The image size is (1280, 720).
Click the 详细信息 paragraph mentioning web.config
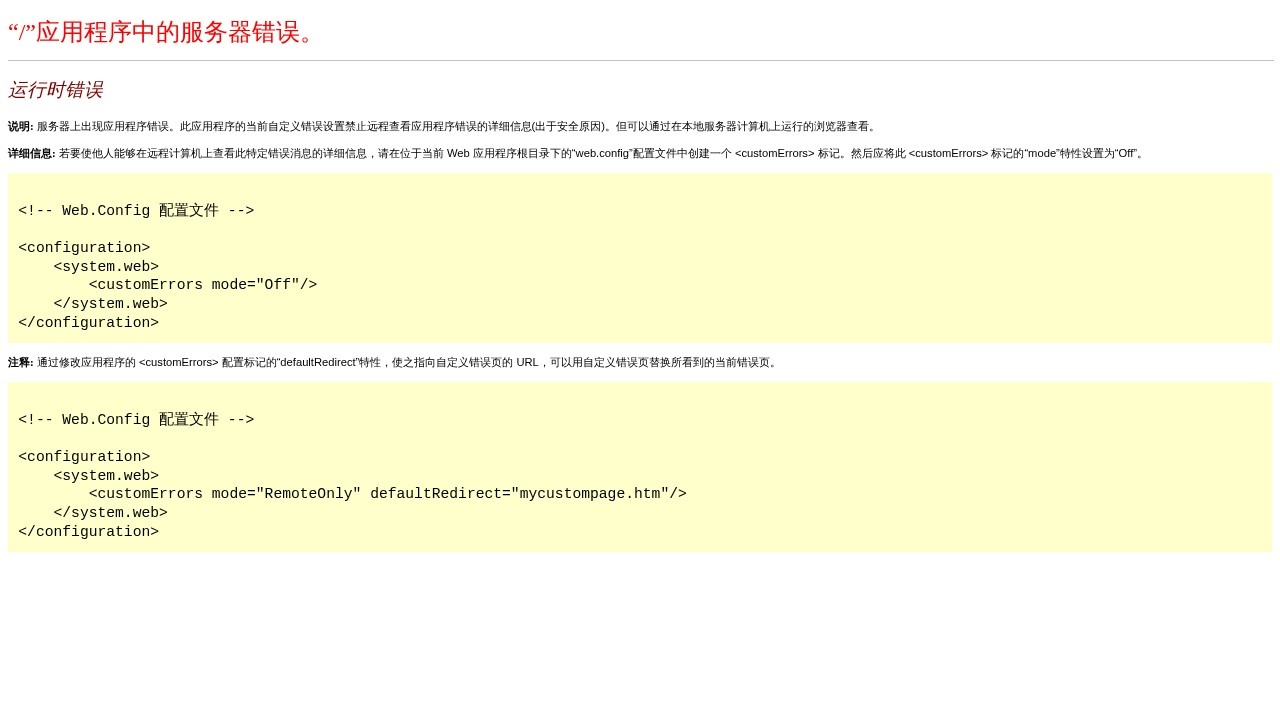(x=600, y=154)
